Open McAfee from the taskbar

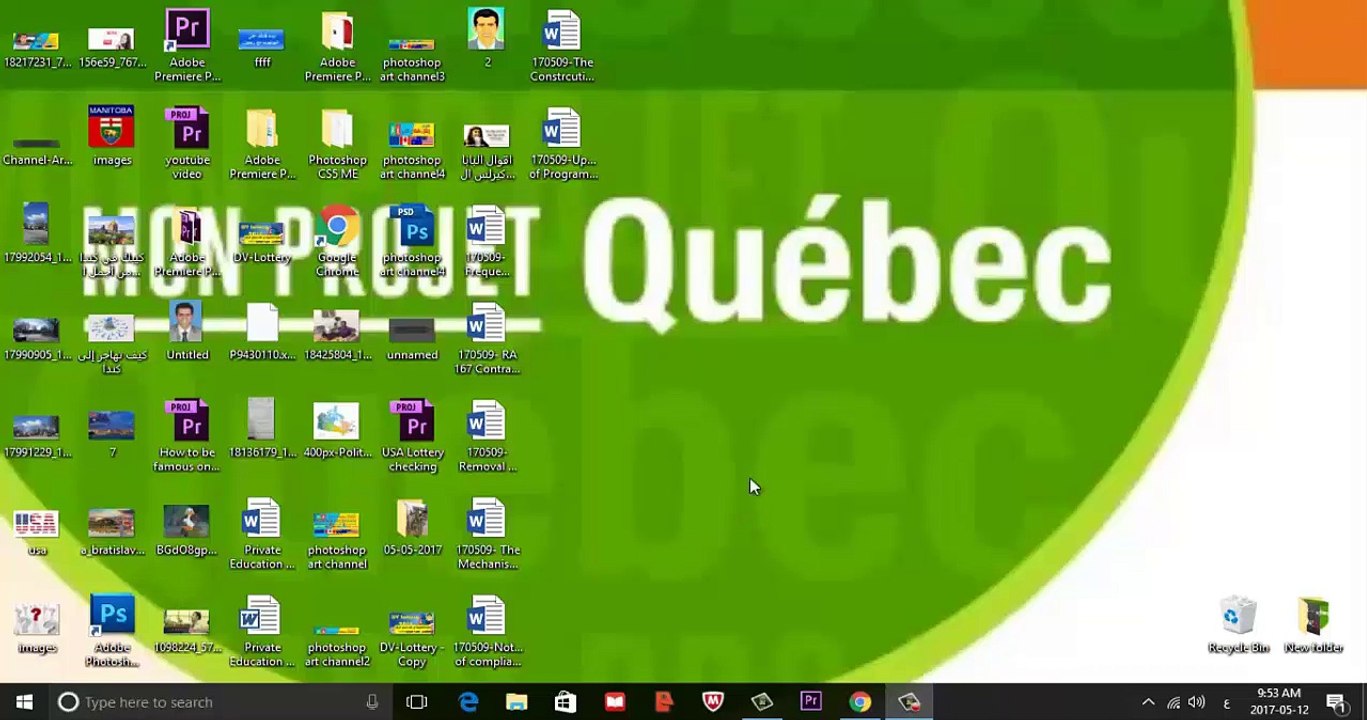tap(713, 702)
